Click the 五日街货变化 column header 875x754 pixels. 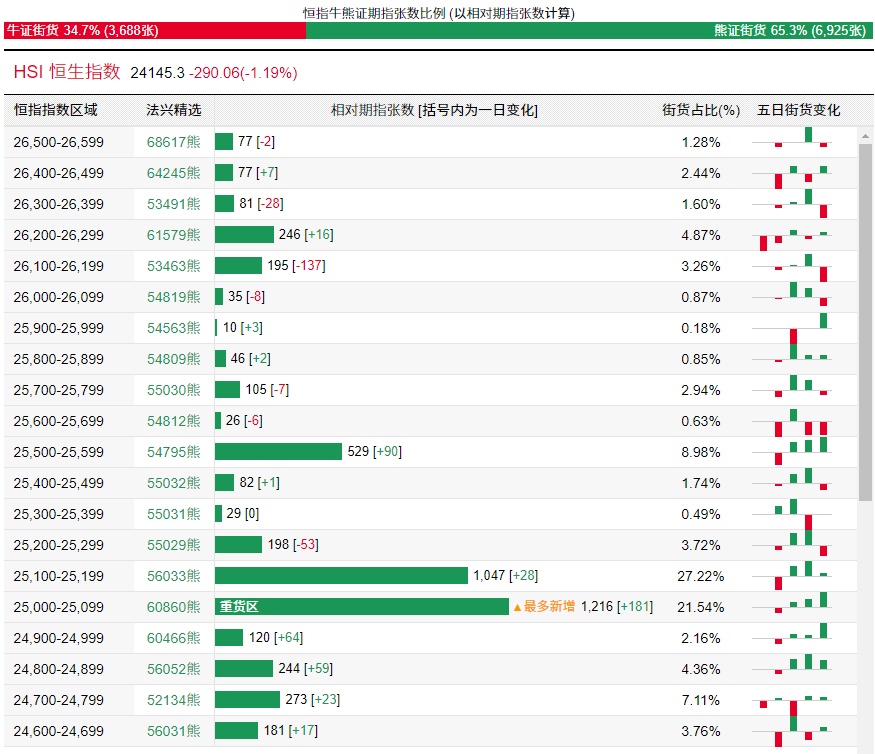point(799,110)
